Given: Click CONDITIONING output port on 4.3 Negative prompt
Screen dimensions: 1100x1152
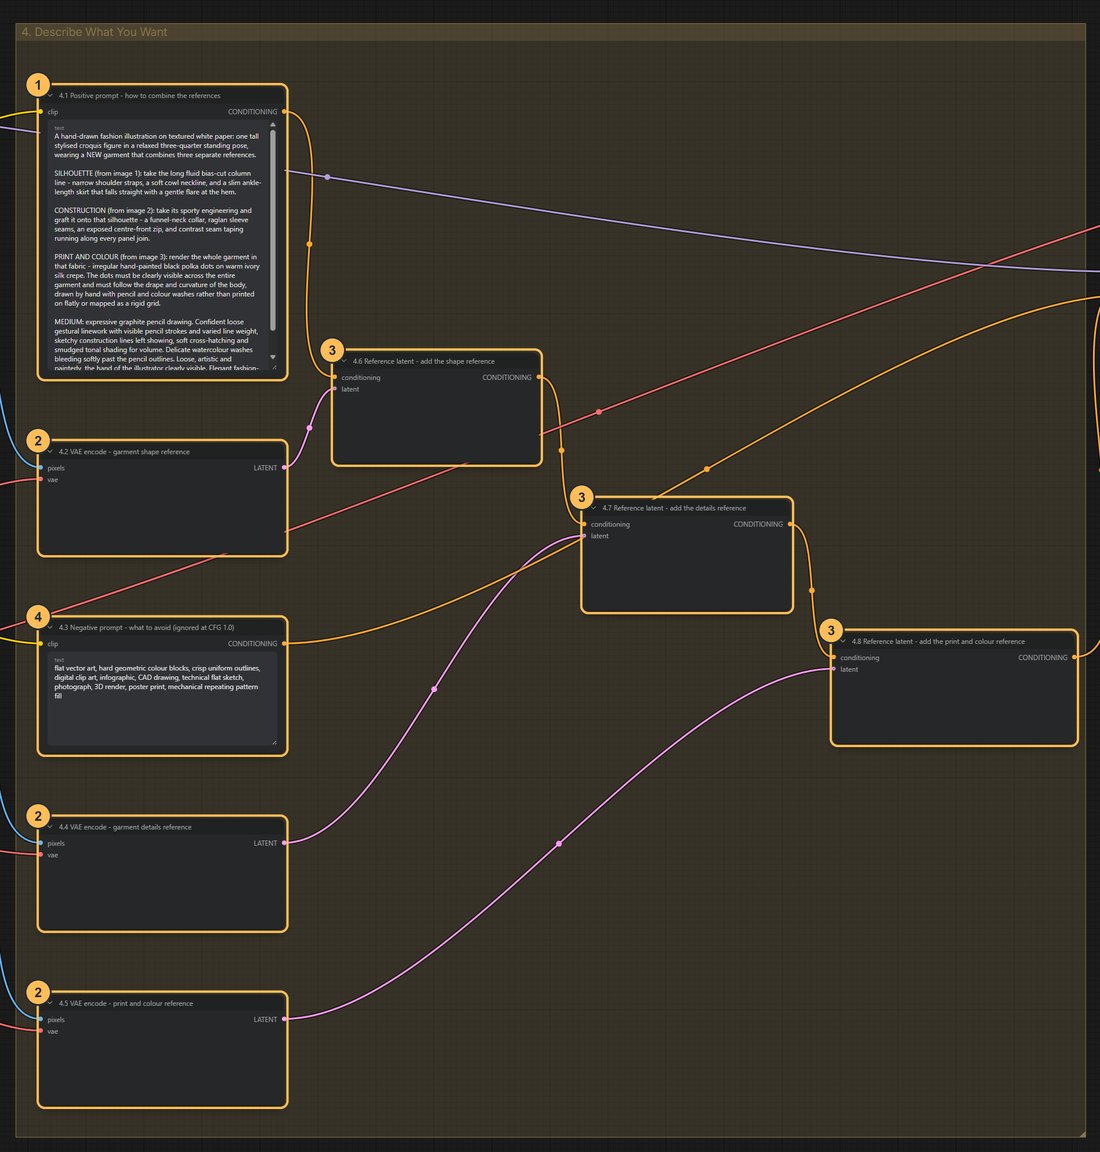Looking at the screenshot, I should tap(284, 644).
